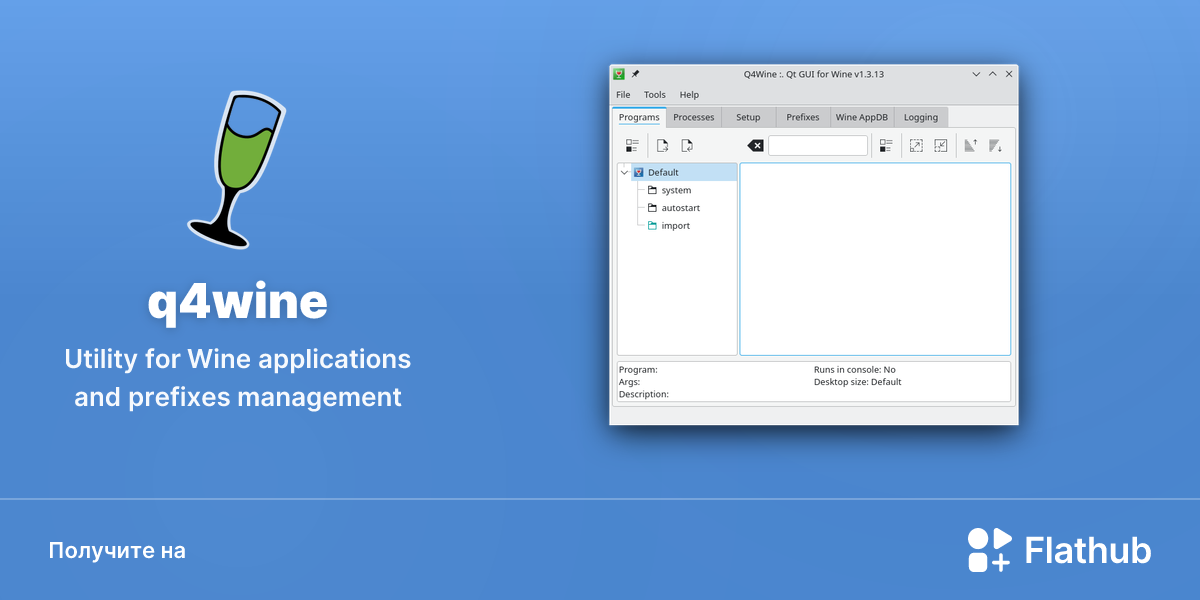The image size is (1200, 600).
Task: Select the import folder label
Action: pyautogui.click(x=676, y=226)
